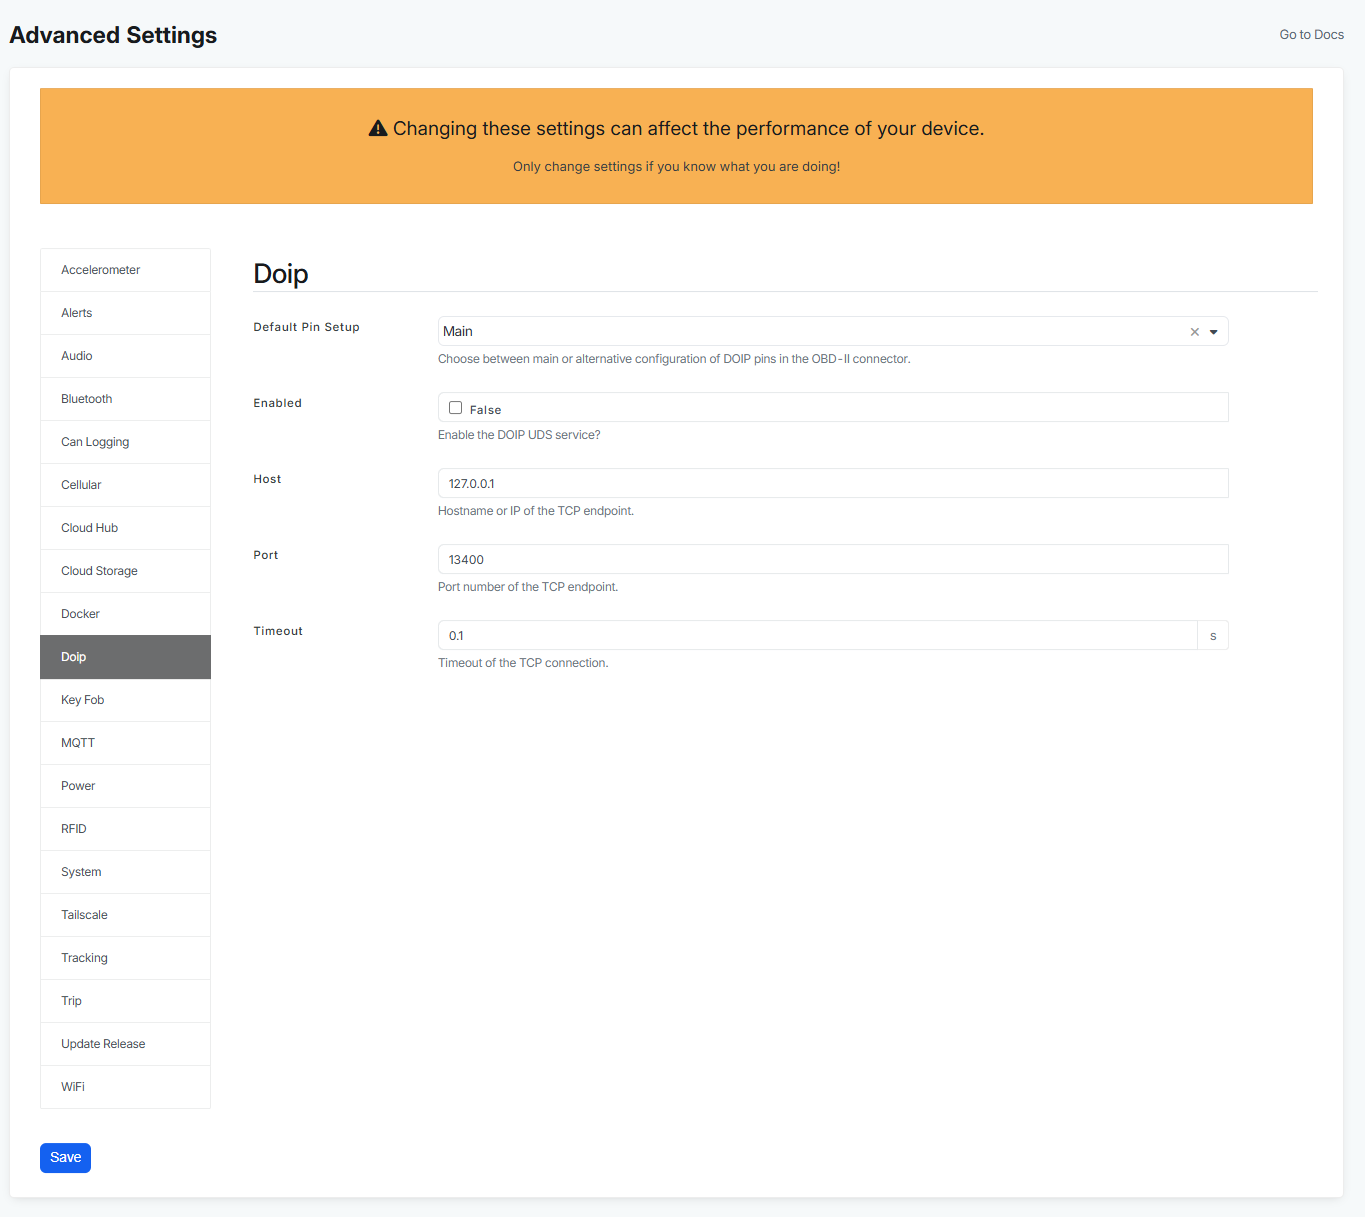Show the Trip settings section
Image resolution: width=1365 pixels, height=1217 pixels.
125,1001
